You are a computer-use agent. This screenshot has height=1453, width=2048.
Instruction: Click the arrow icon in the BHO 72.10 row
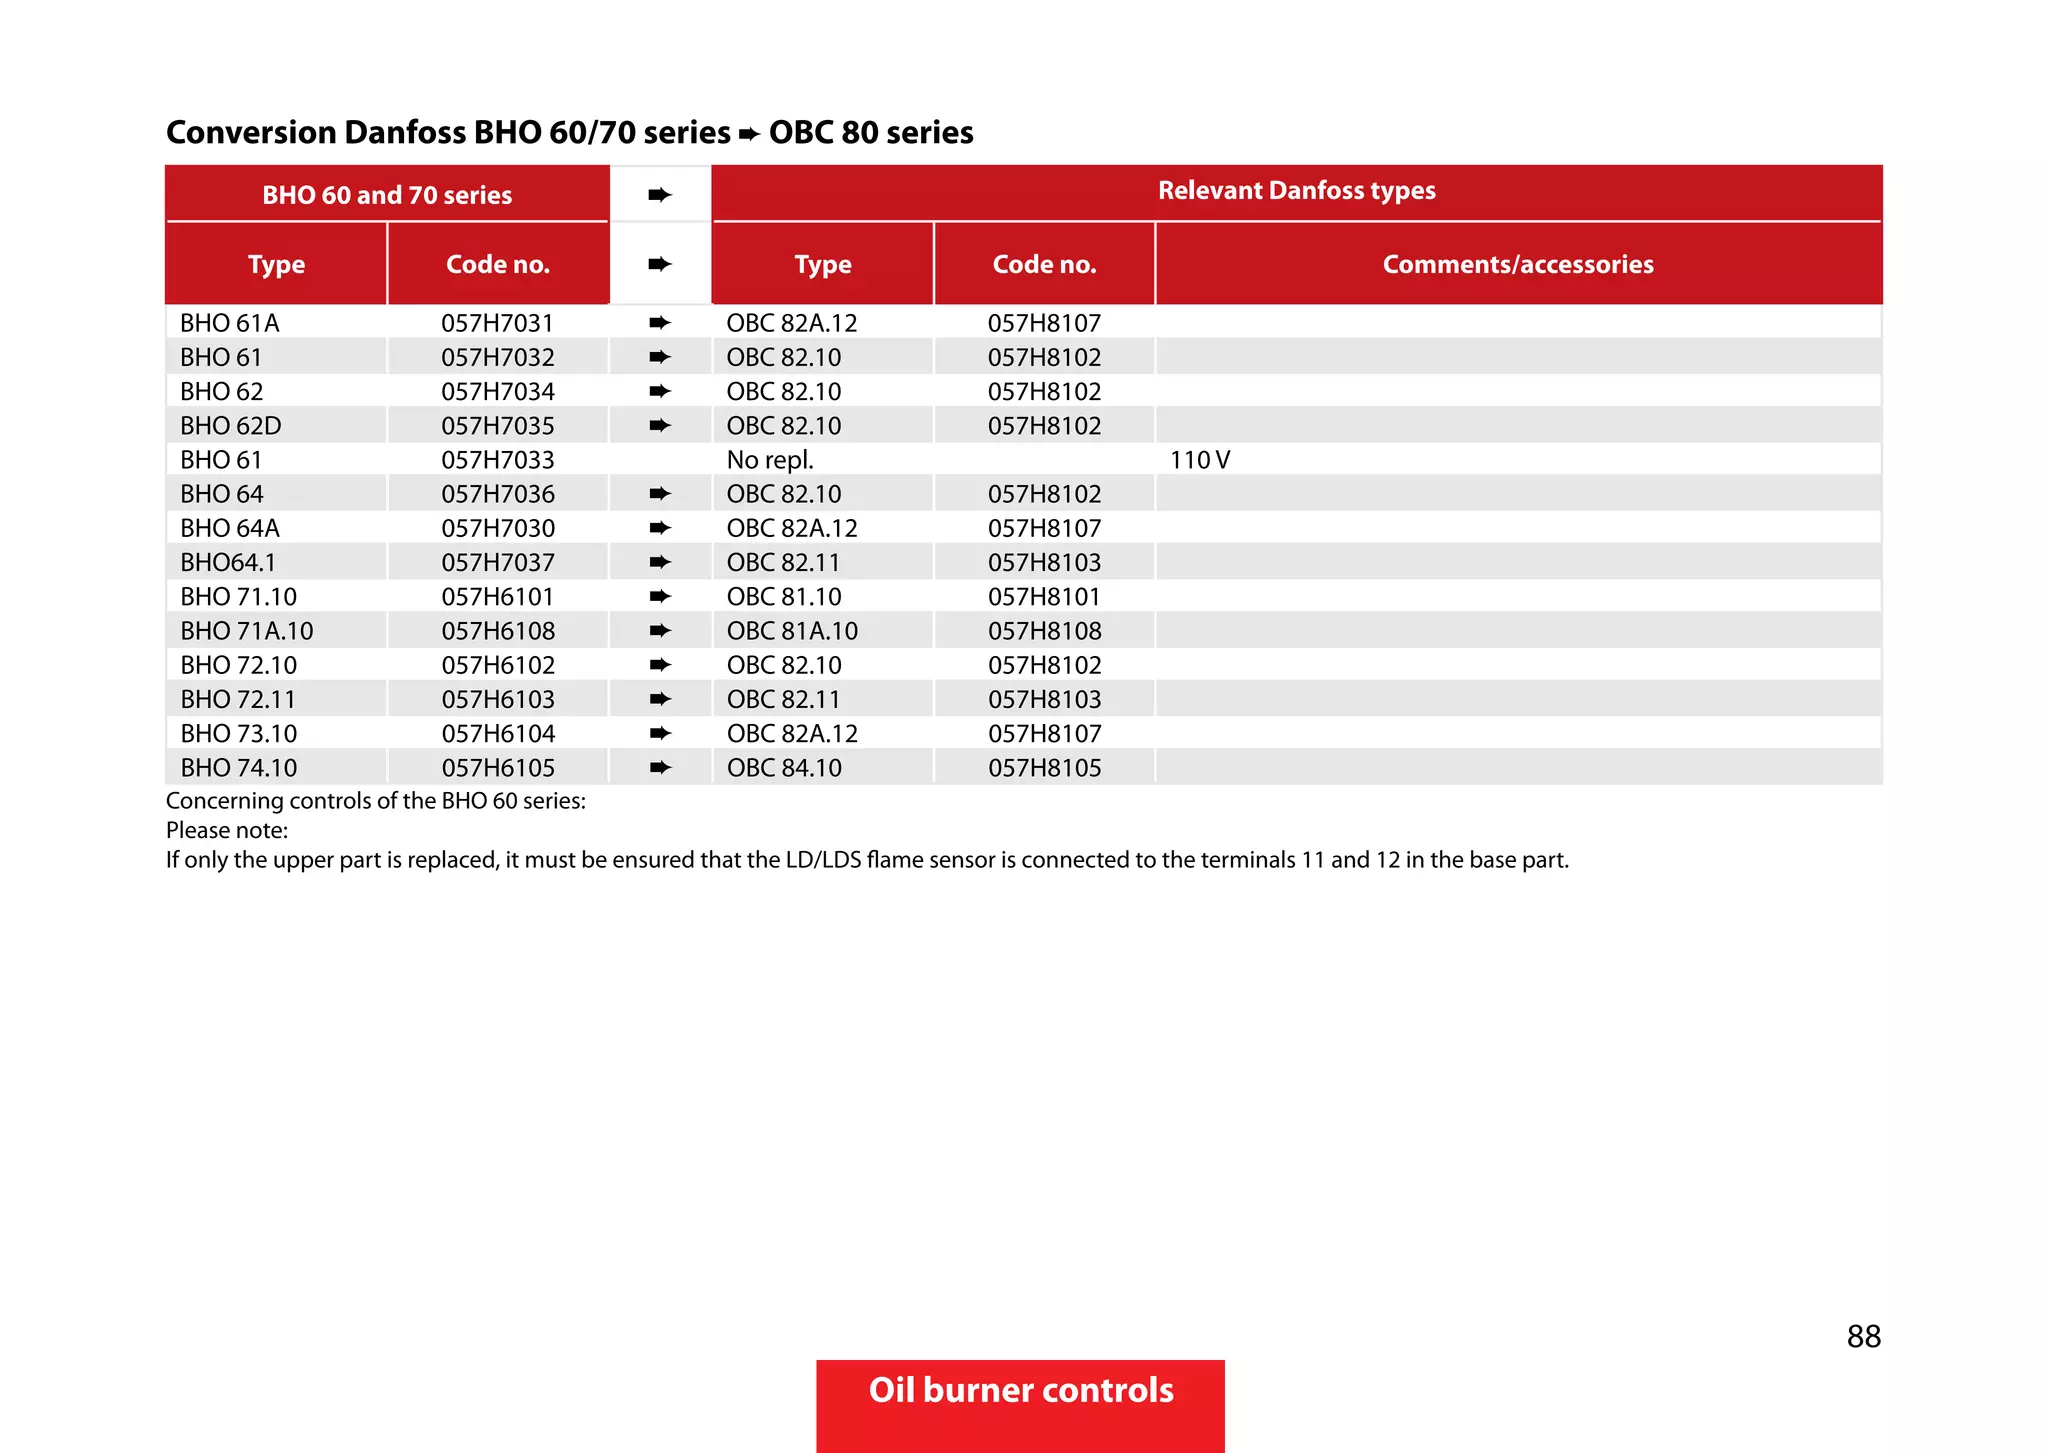659,664
